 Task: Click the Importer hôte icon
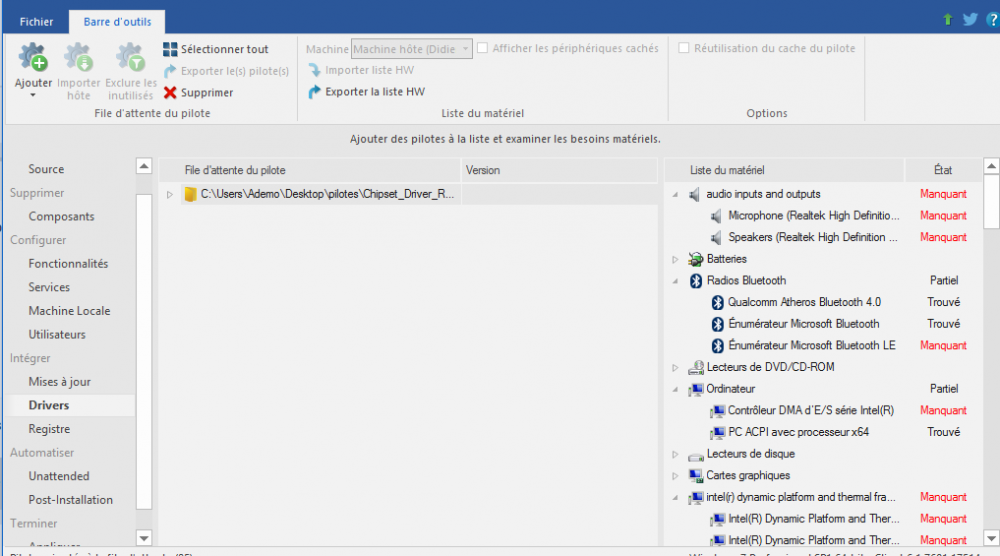point(79,58)
